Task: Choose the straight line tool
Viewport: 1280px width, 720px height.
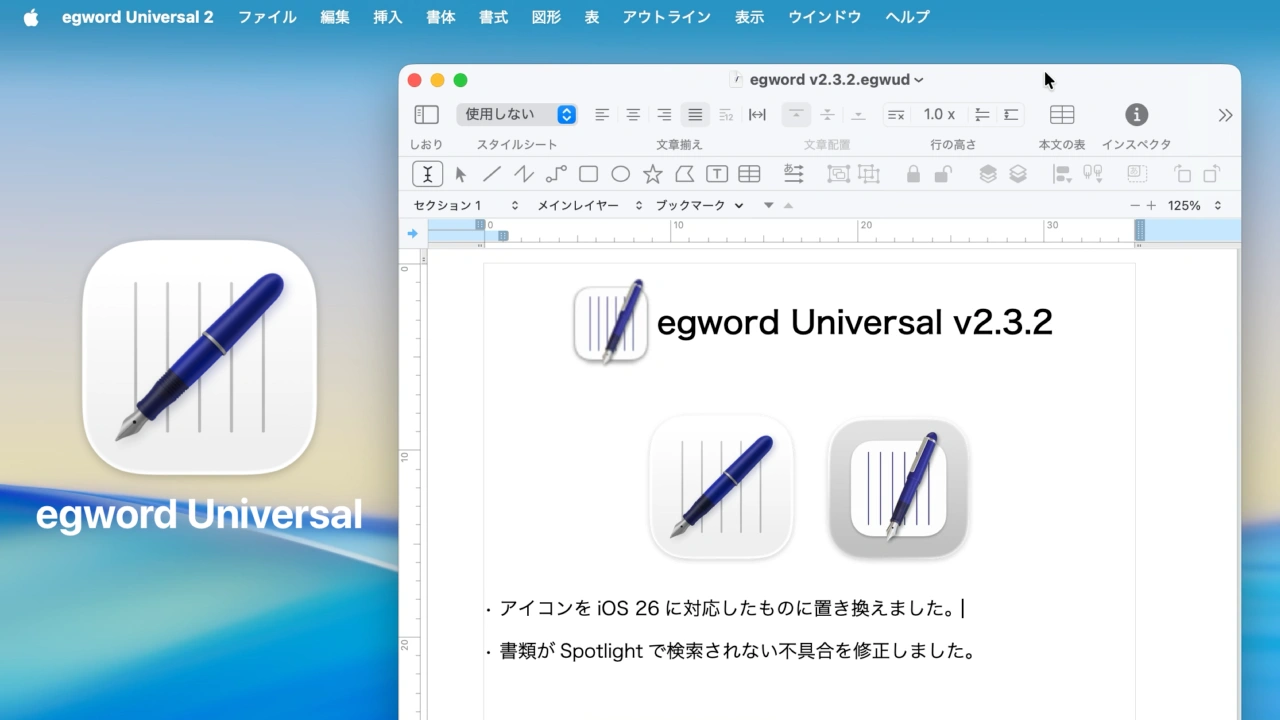Action: click(x=492, y=174)
